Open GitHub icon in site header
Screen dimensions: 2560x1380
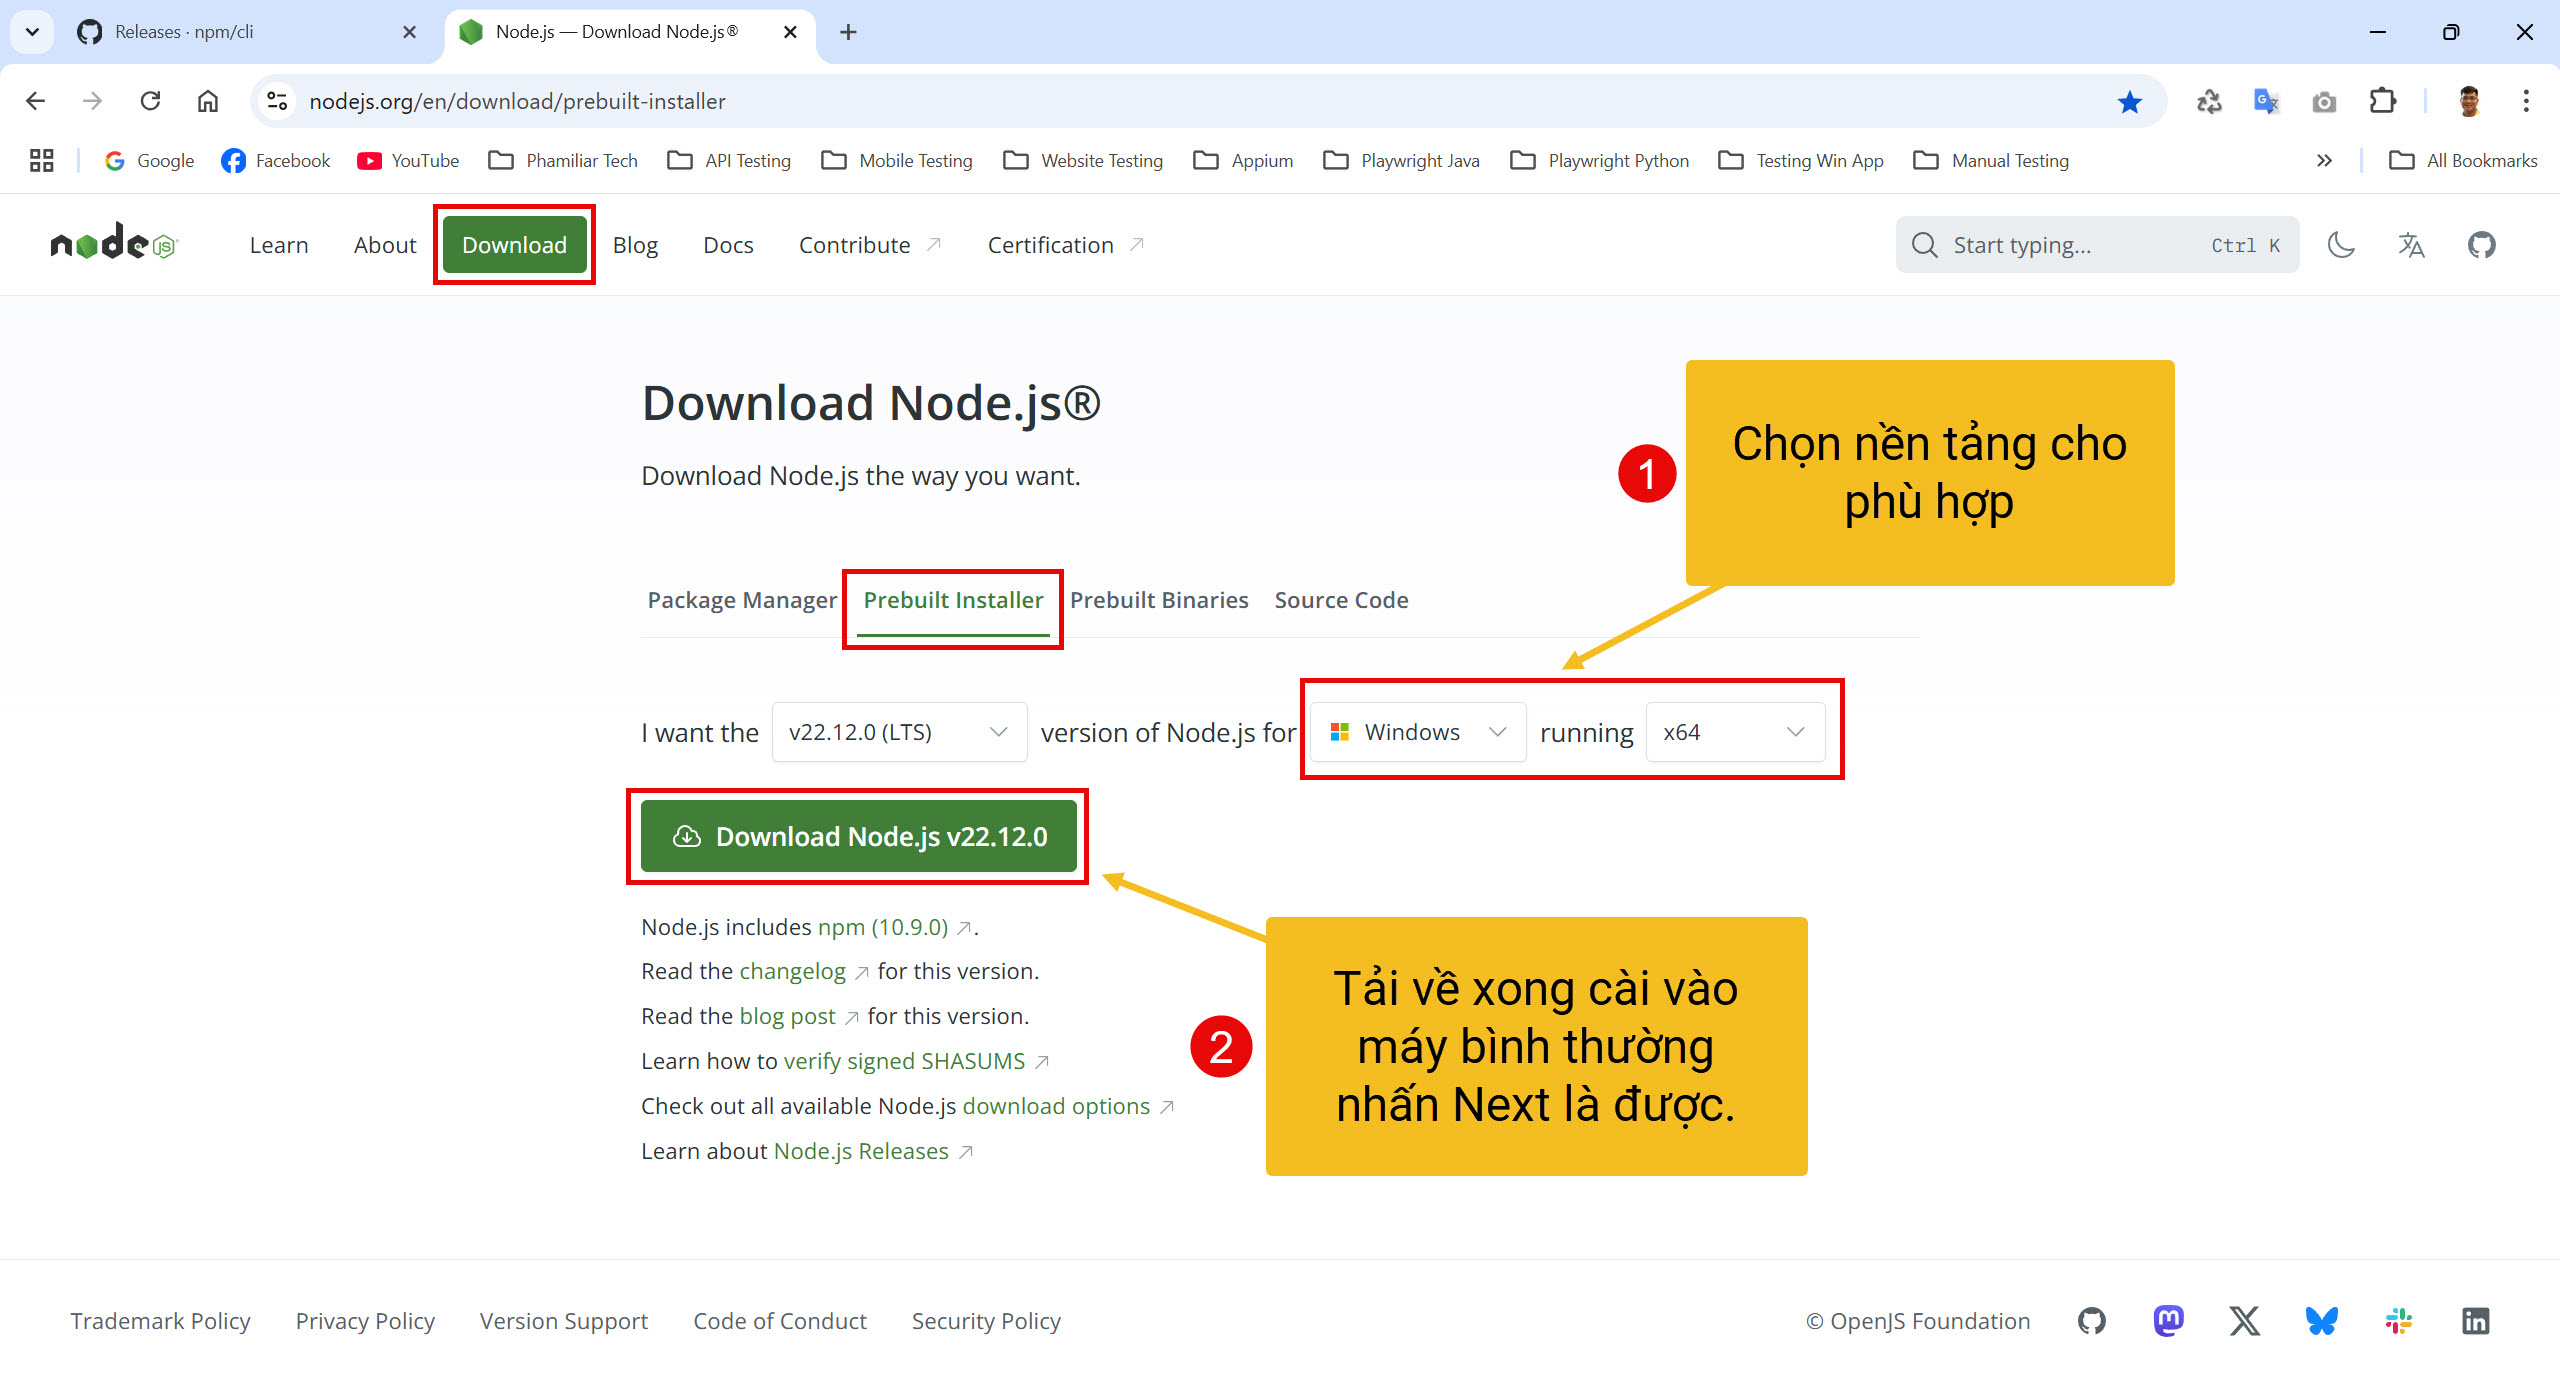2481,245
